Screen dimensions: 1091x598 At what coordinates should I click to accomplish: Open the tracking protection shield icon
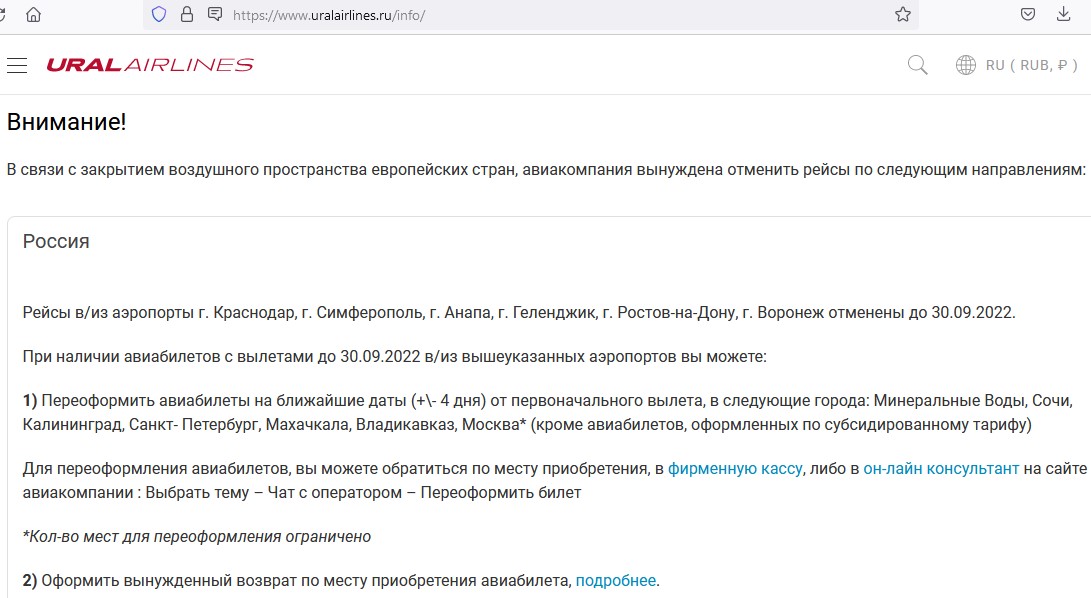coord(158,15)
